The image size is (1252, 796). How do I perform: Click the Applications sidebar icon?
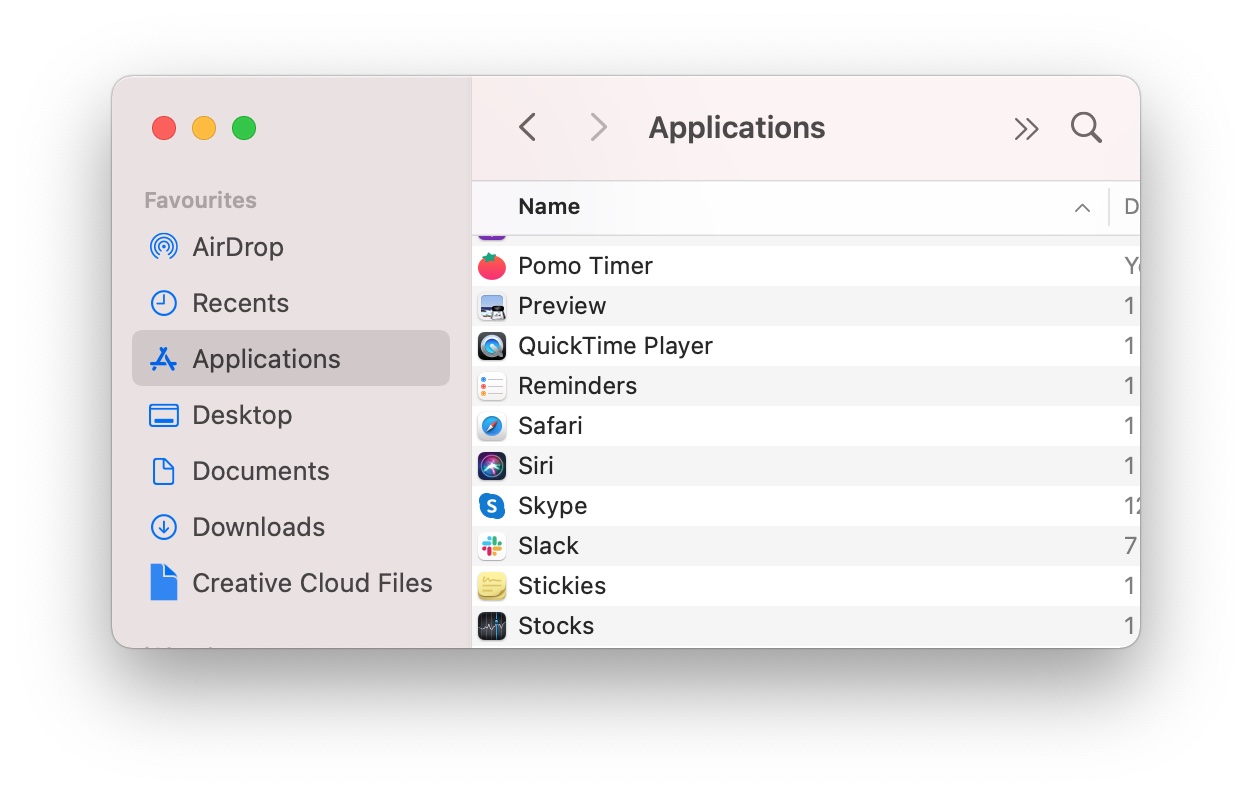[163, 359]
